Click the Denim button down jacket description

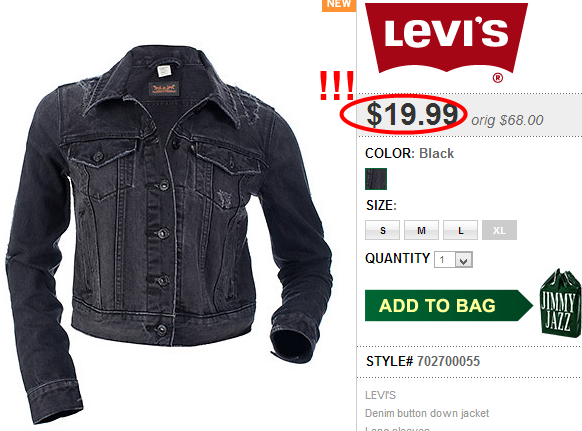[427, 413]
